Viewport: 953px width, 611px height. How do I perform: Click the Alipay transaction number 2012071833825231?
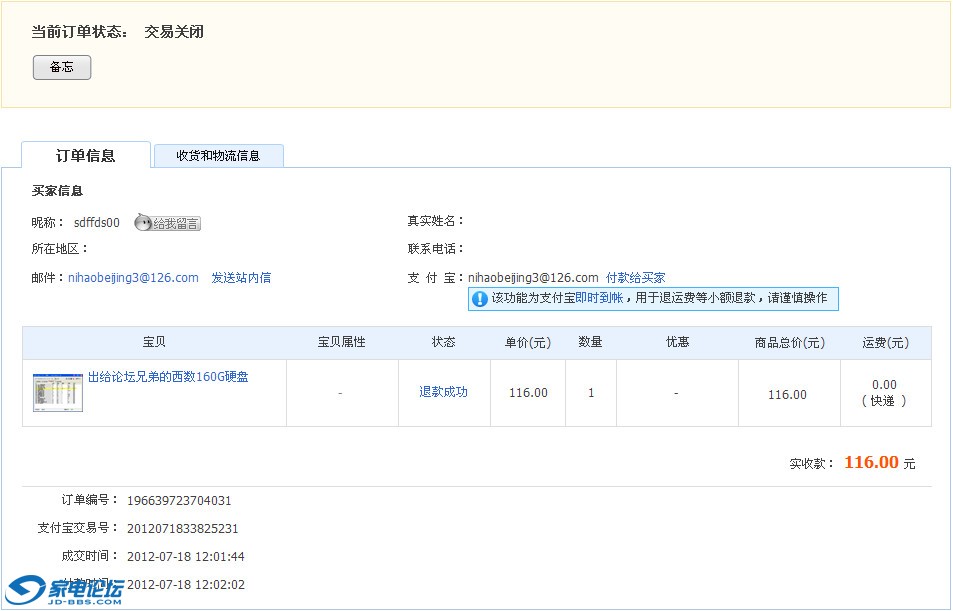182,529
